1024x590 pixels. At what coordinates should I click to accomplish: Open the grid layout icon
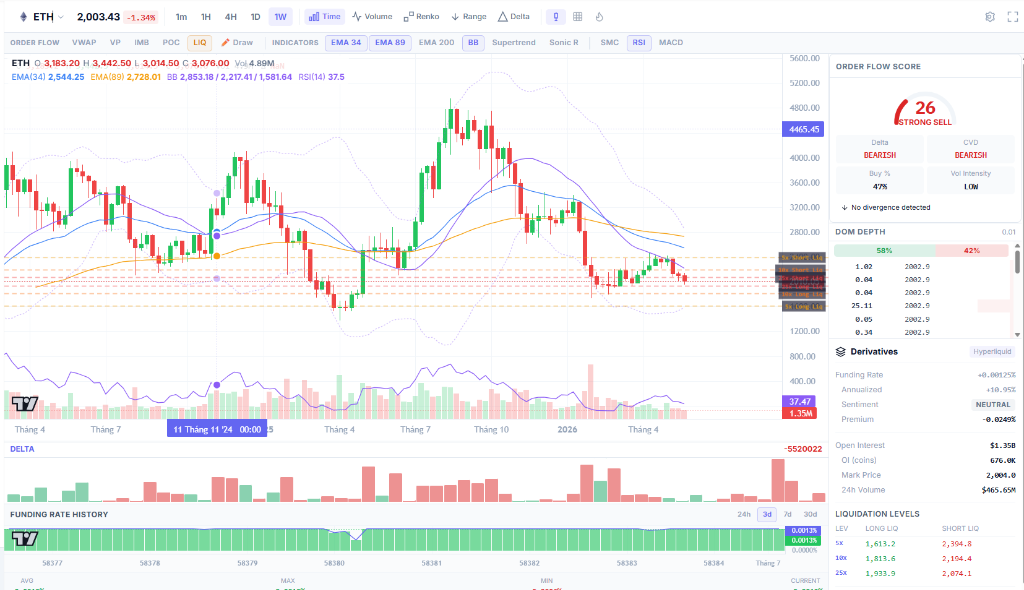click(x=577, y=17)
